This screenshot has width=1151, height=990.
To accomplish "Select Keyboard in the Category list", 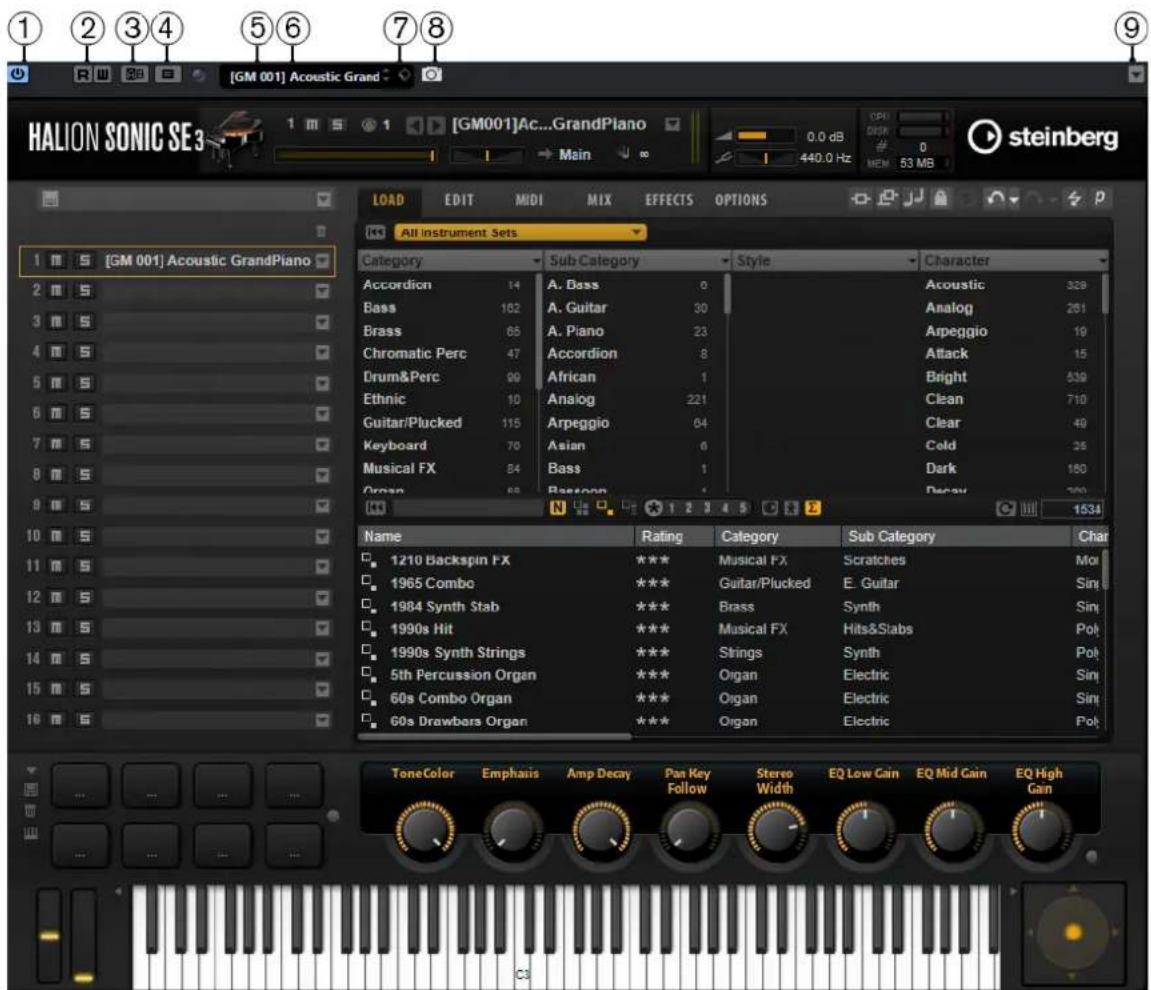I will 394,445.
